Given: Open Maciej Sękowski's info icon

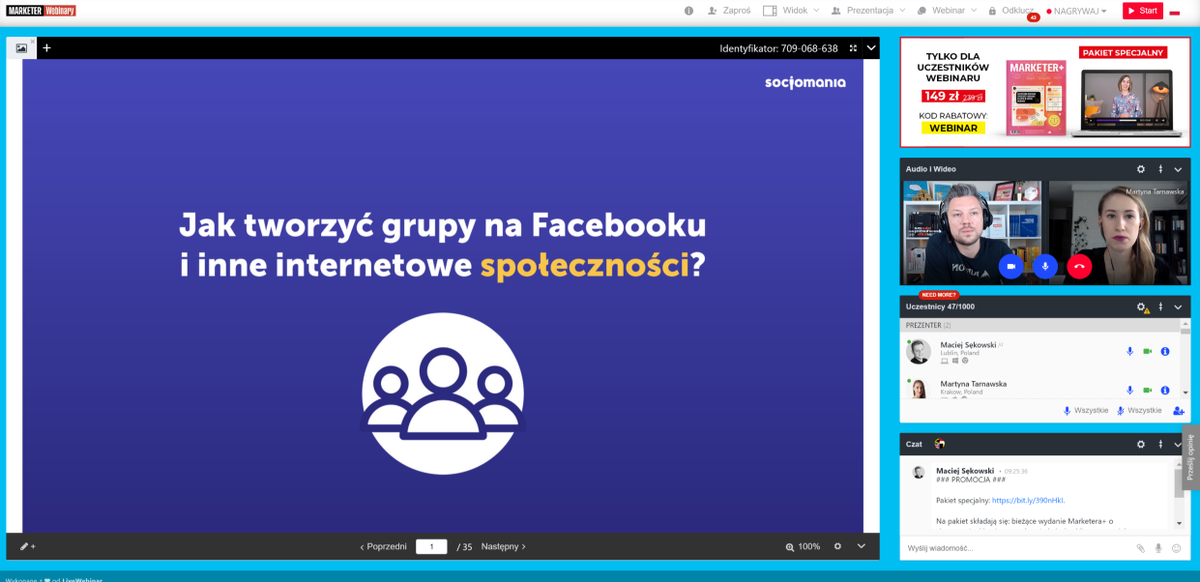Looking at the screenshot, I should tap(1165, 351).
